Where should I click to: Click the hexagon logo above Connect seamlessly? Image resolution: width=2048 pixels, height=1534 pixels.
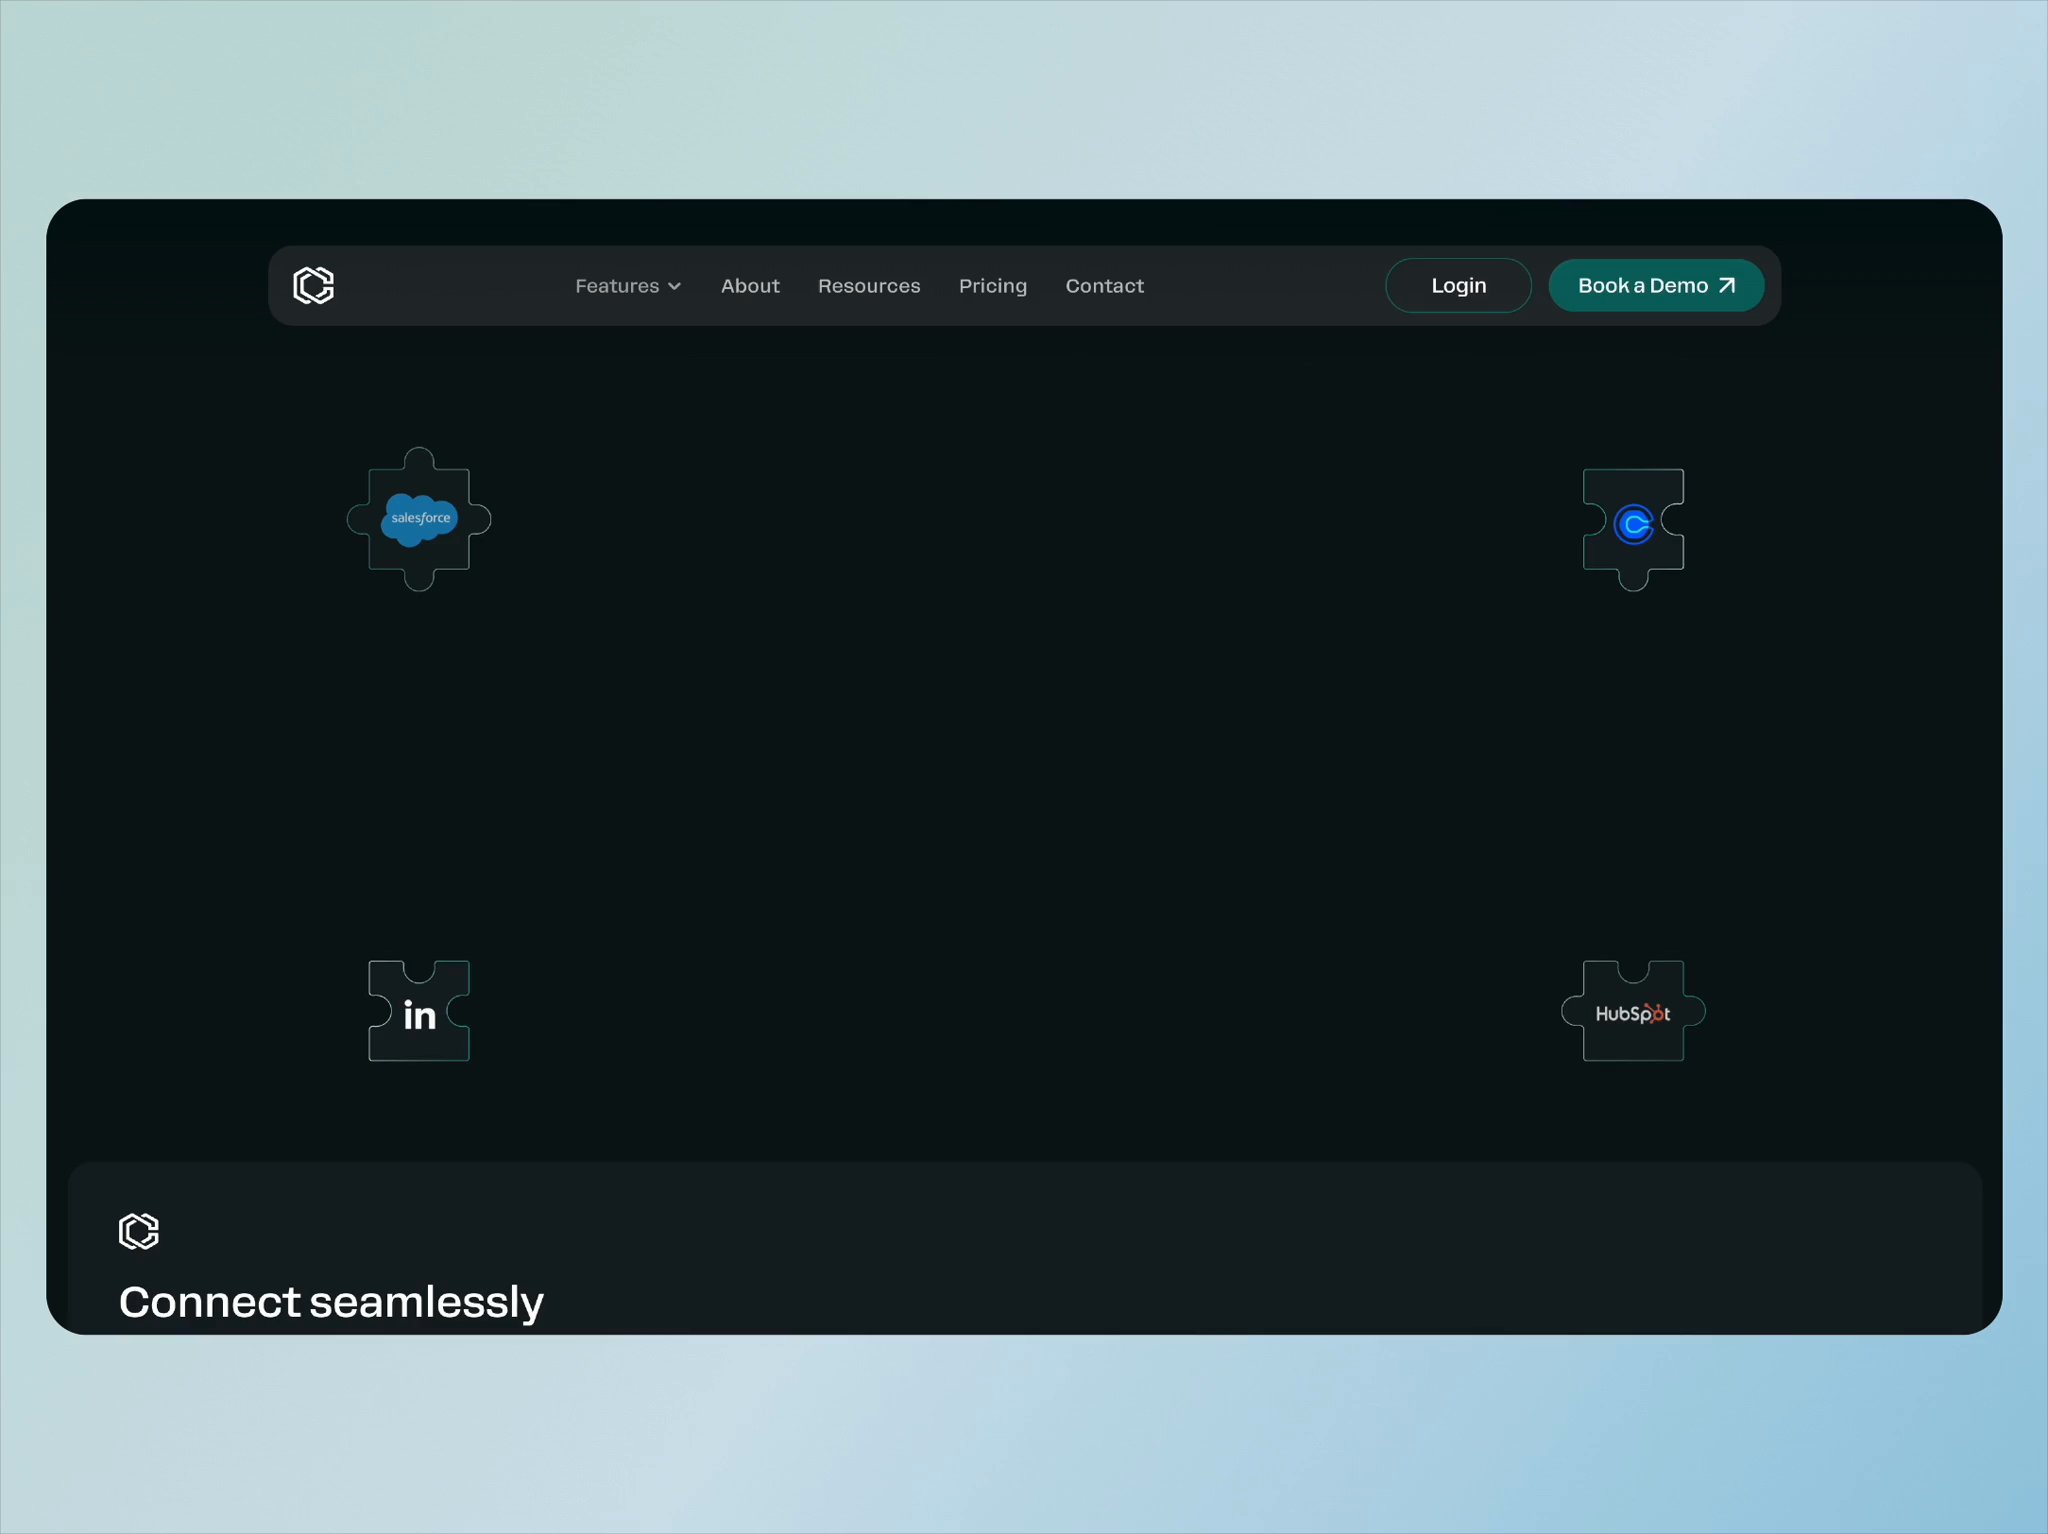point(139,1231)
